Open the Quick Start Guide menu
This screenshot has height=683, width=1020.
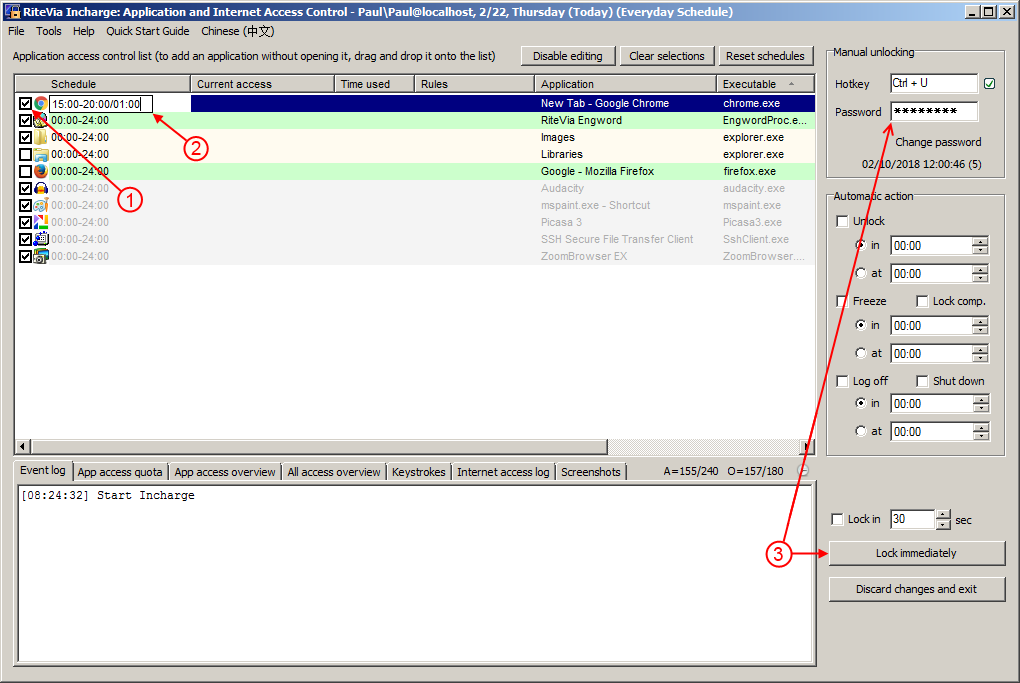148,31
